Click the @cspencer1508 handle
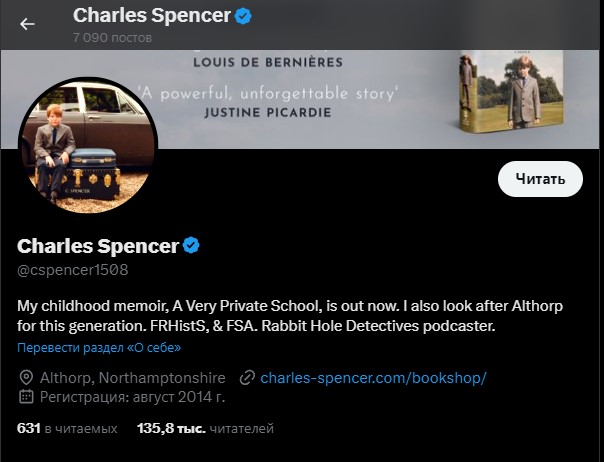604x462 pixels. [x=73, y=270]
